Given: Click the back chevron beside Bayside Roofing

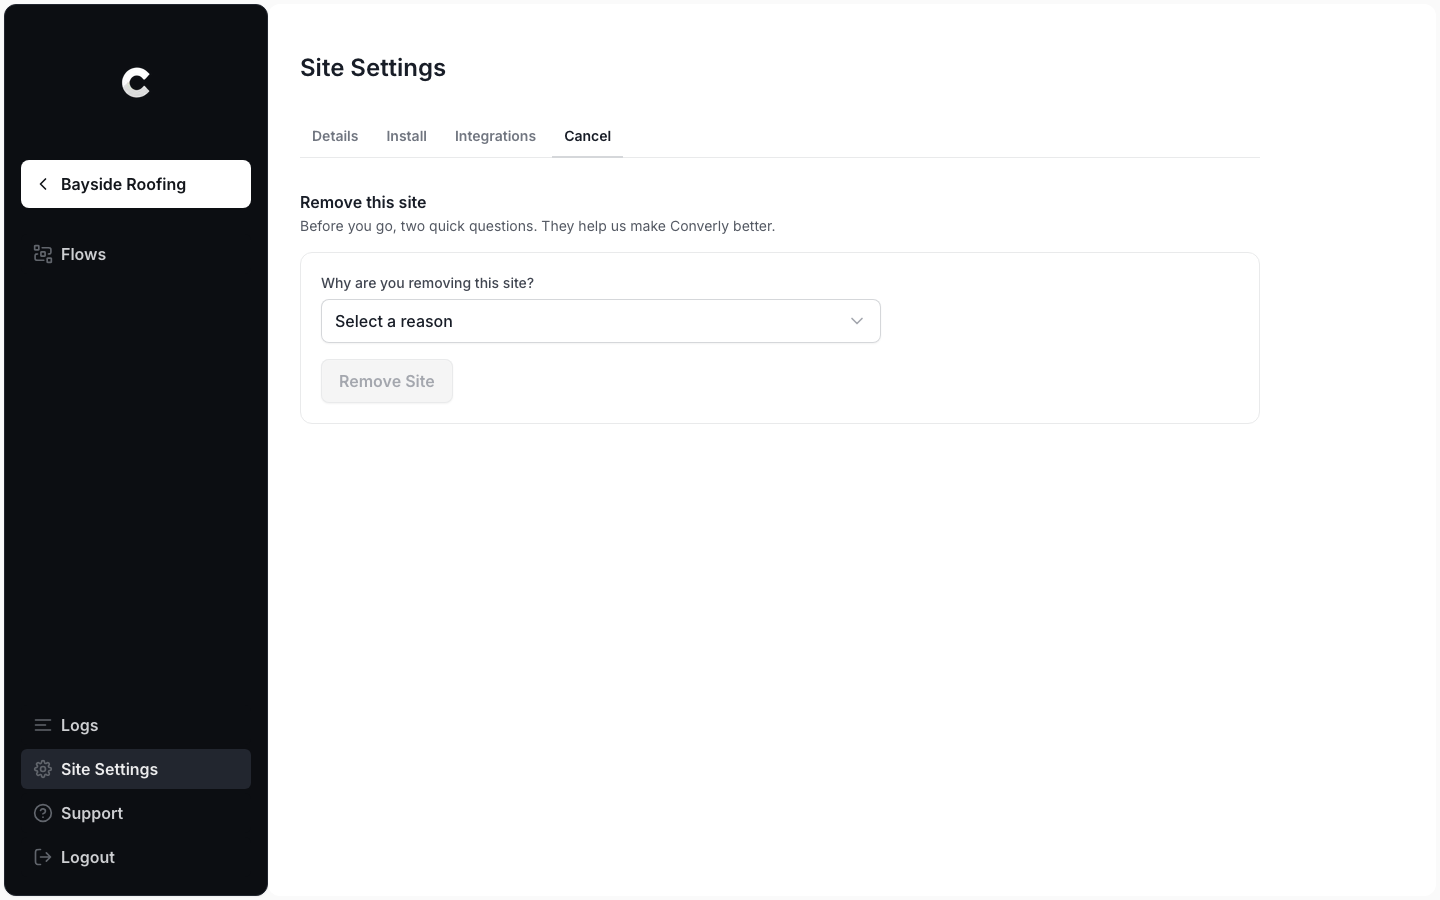Looking at the screenshot, I should pyautogui.click(x=43, y=184).
